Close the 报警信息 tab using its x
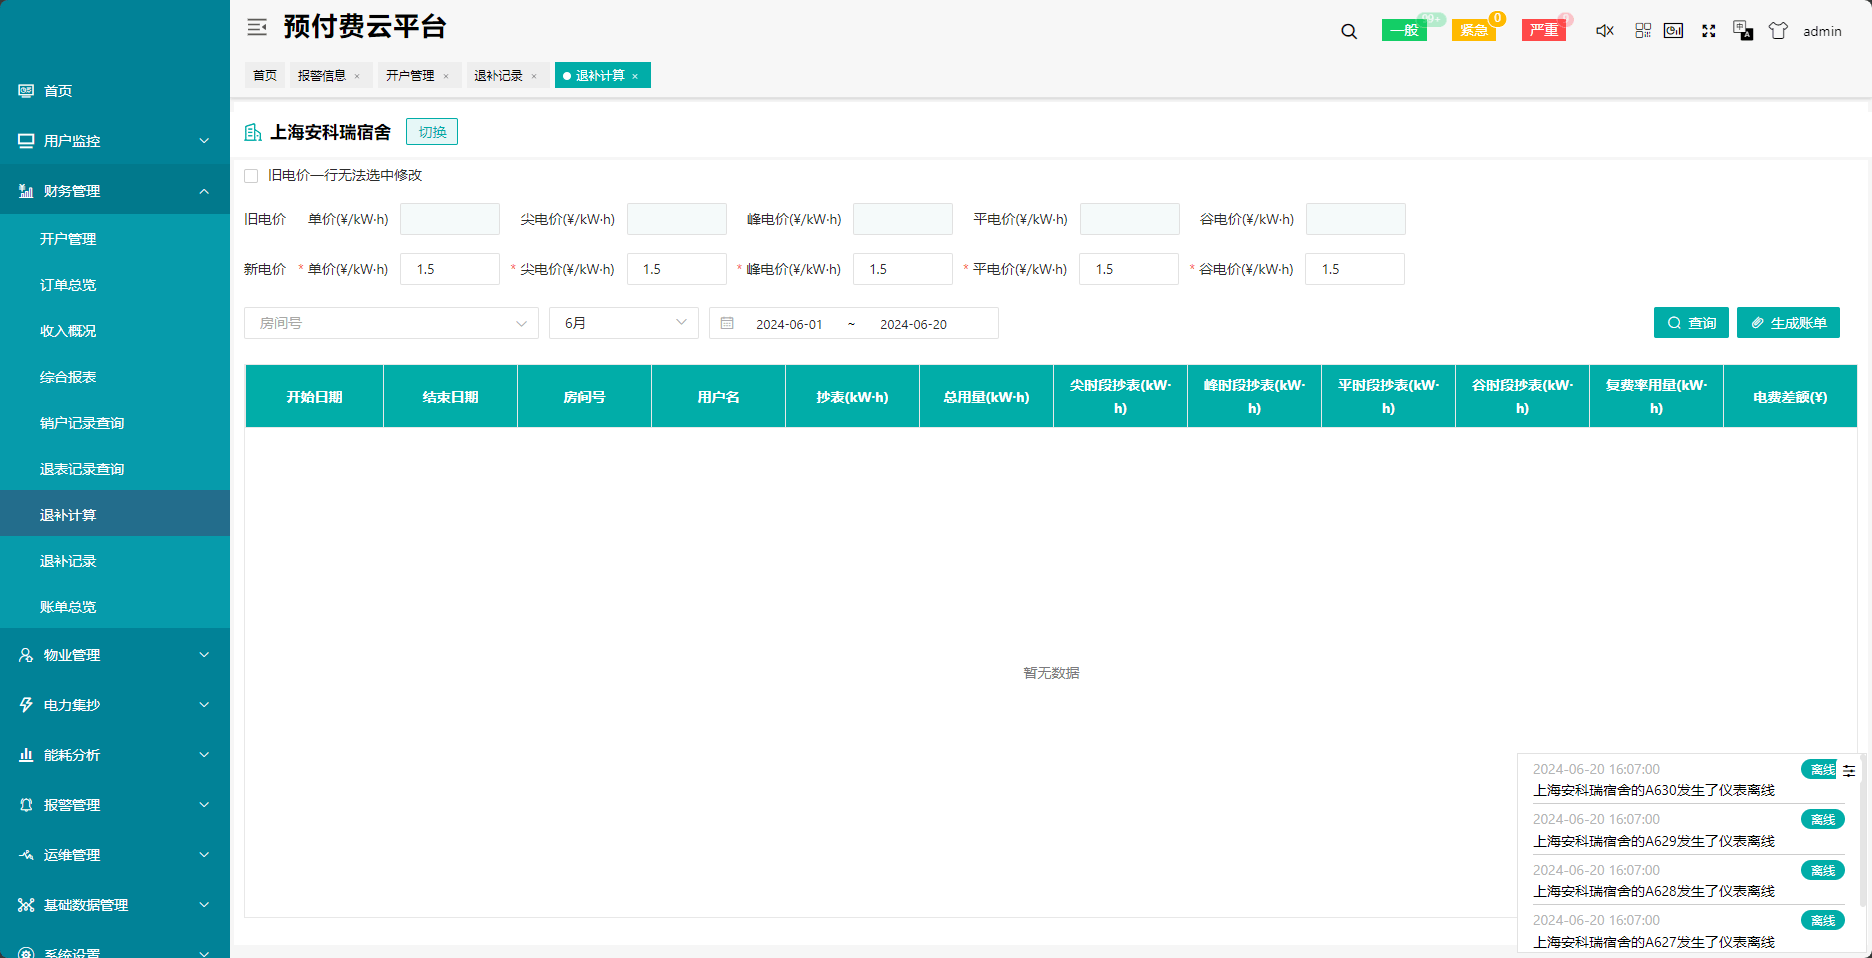This screenshot has width=1872, height=958. click(x=357, y=76)
